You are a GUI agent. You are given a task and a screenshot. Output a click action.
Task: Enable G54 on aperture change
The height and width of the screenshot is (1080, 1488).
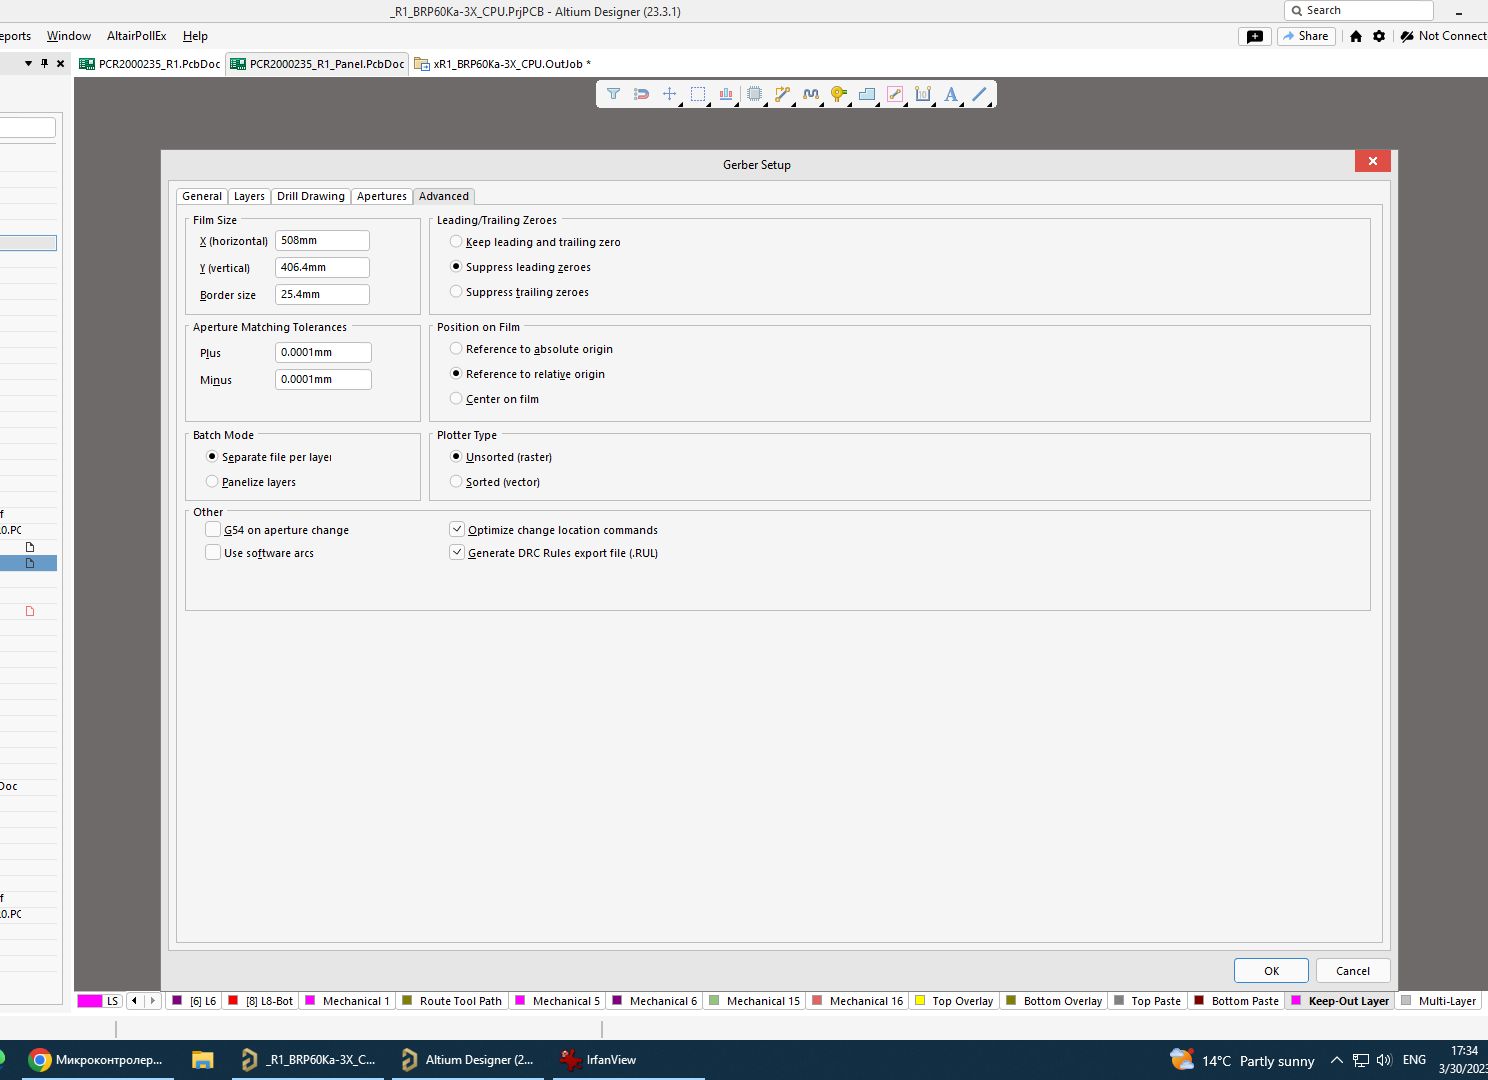(x=213, y=530)
